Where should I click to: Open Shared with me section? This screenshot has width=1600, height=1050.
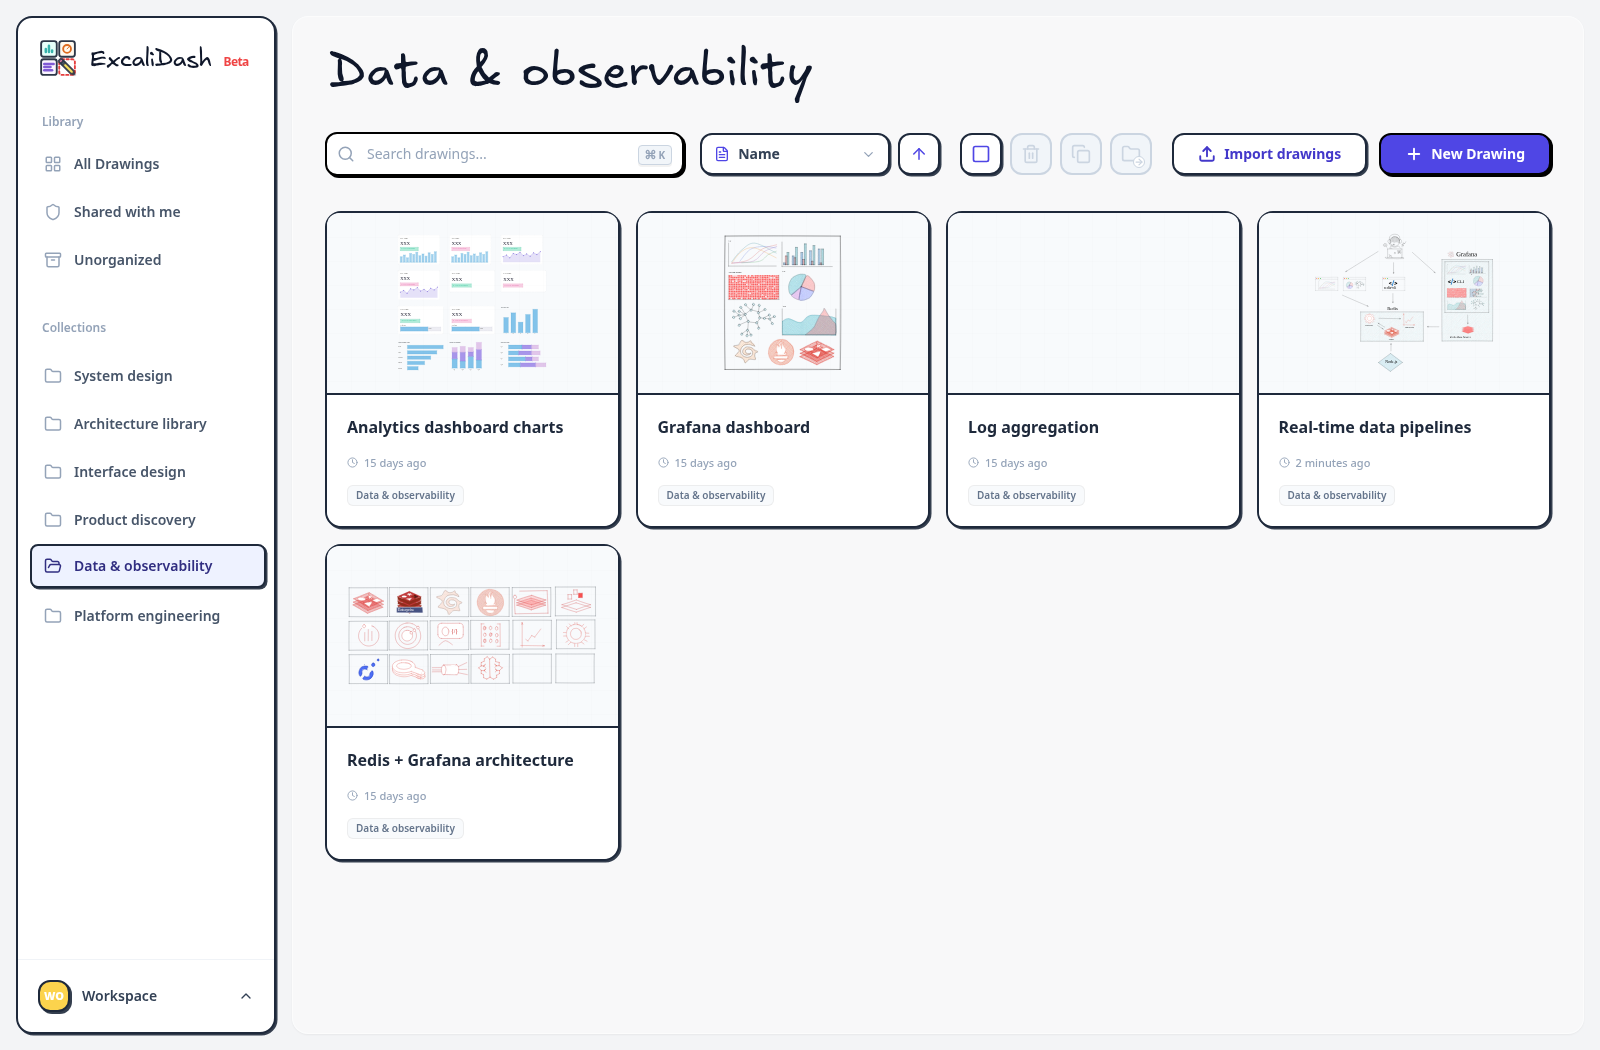(x=148, y=212)
